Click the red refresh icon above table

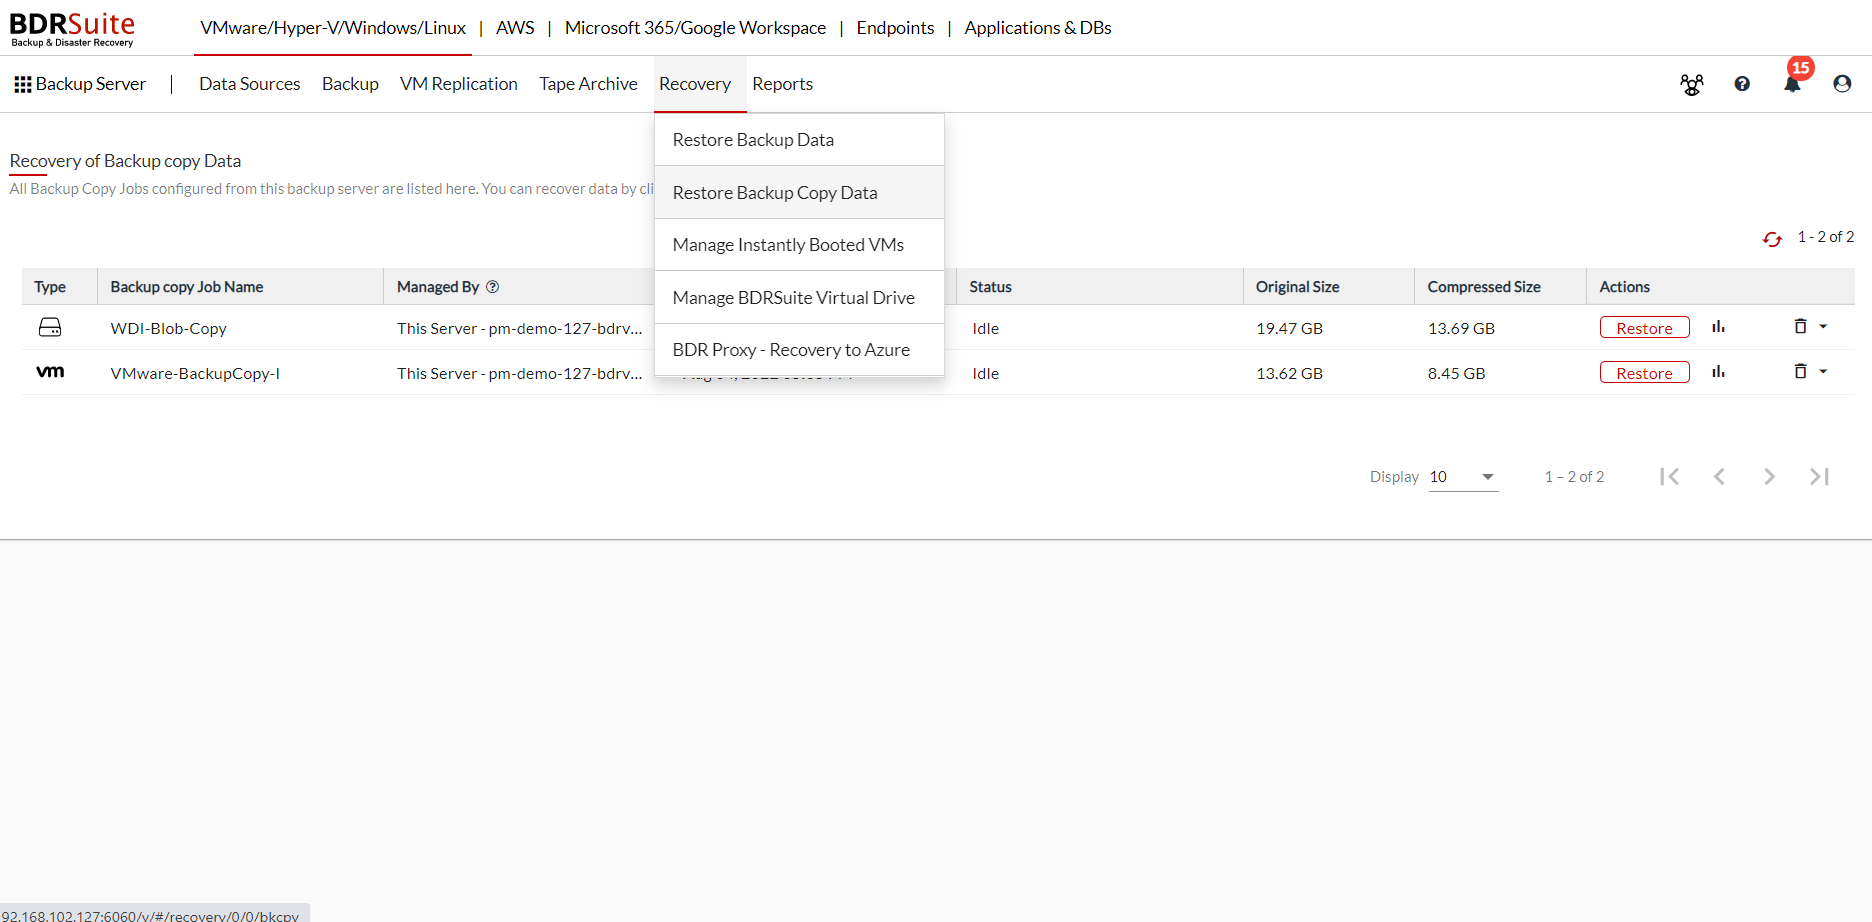pos(1772,239)
